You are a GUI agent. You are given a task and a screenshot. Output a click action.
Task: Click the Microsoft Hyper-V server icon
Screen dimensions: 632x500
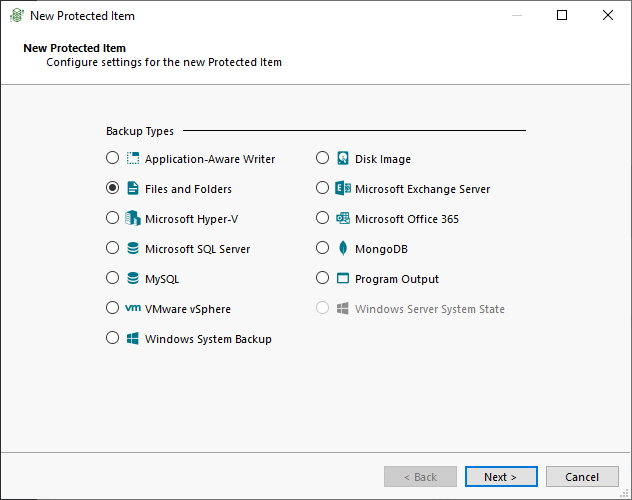click(x=133, y=218)
